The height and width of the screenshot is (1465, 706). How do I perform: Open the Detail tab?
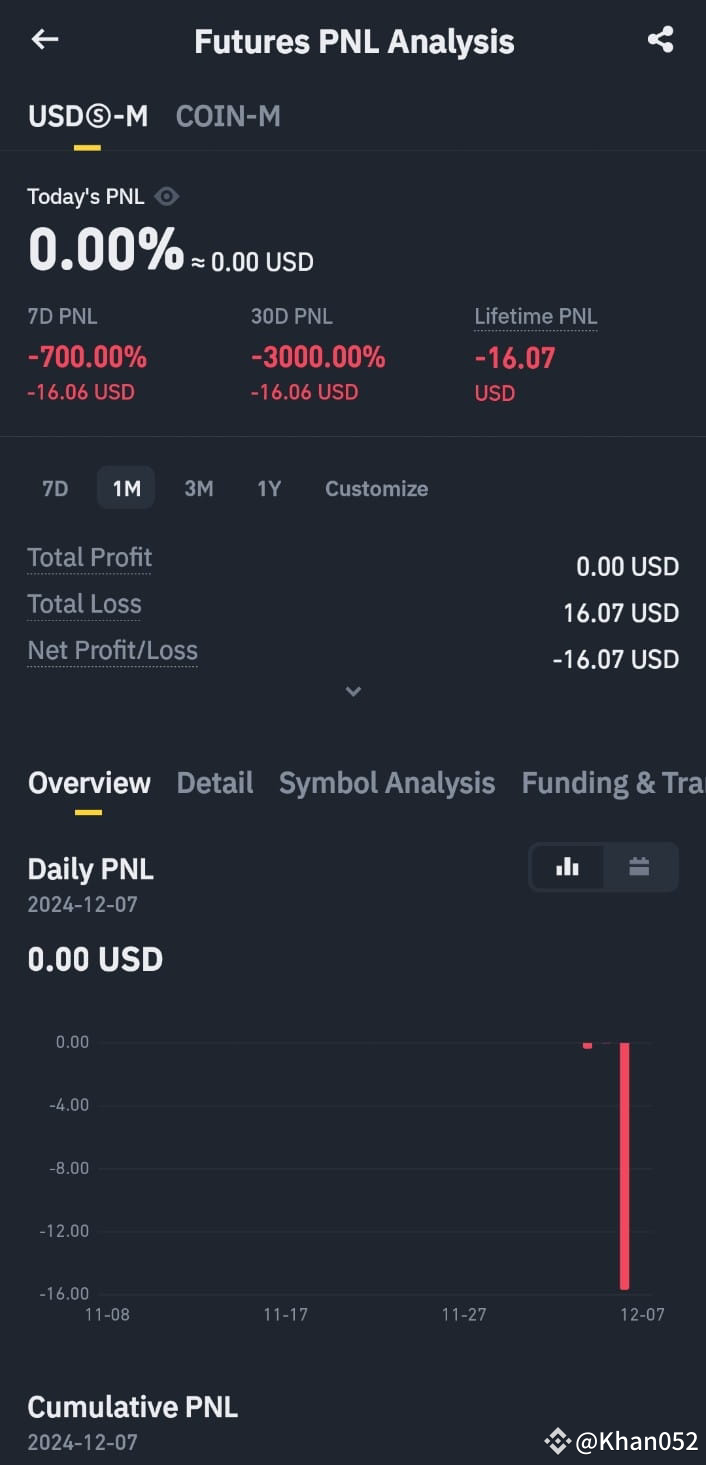215,783
